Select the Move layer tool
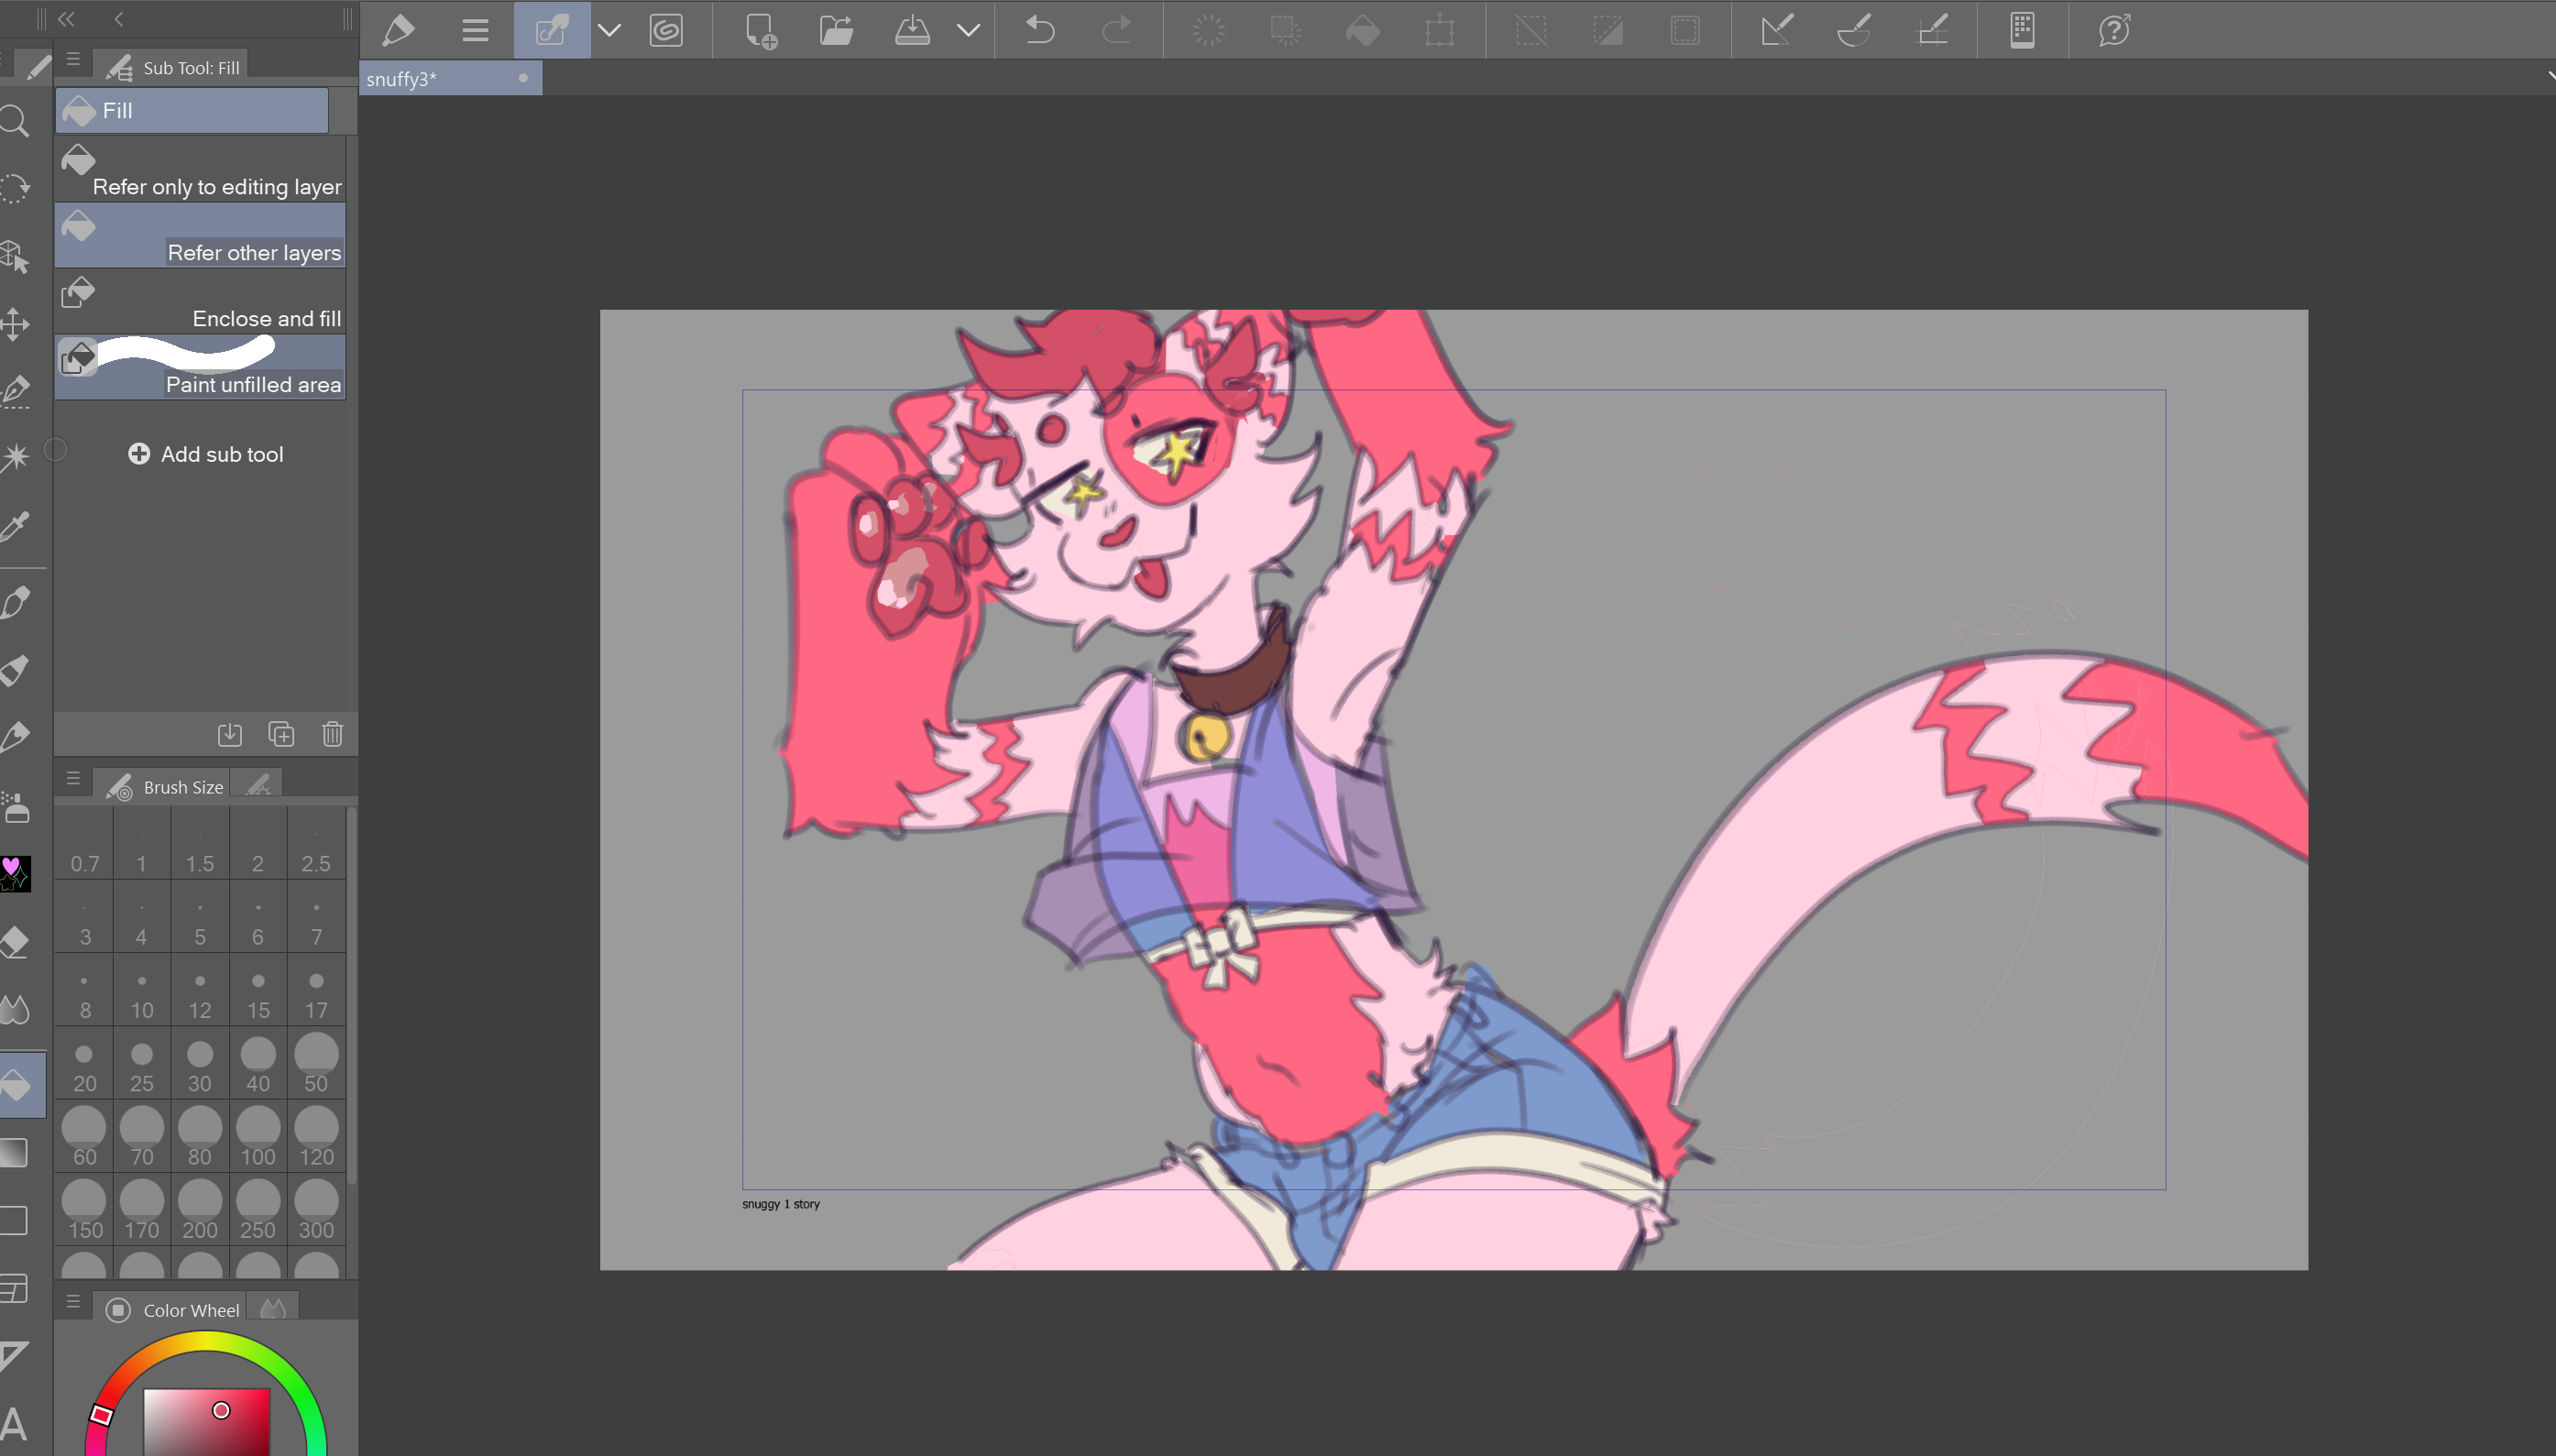2556x1456 pixels. coord(15,324)
